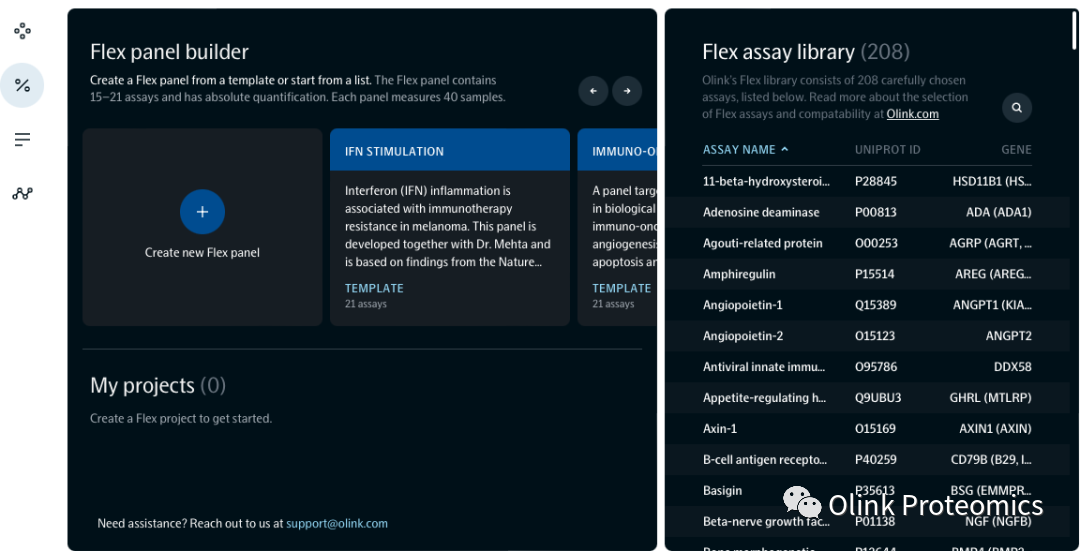Select the Beta-nerve growth factor row

pyautogui.click(x=867, y=522)
